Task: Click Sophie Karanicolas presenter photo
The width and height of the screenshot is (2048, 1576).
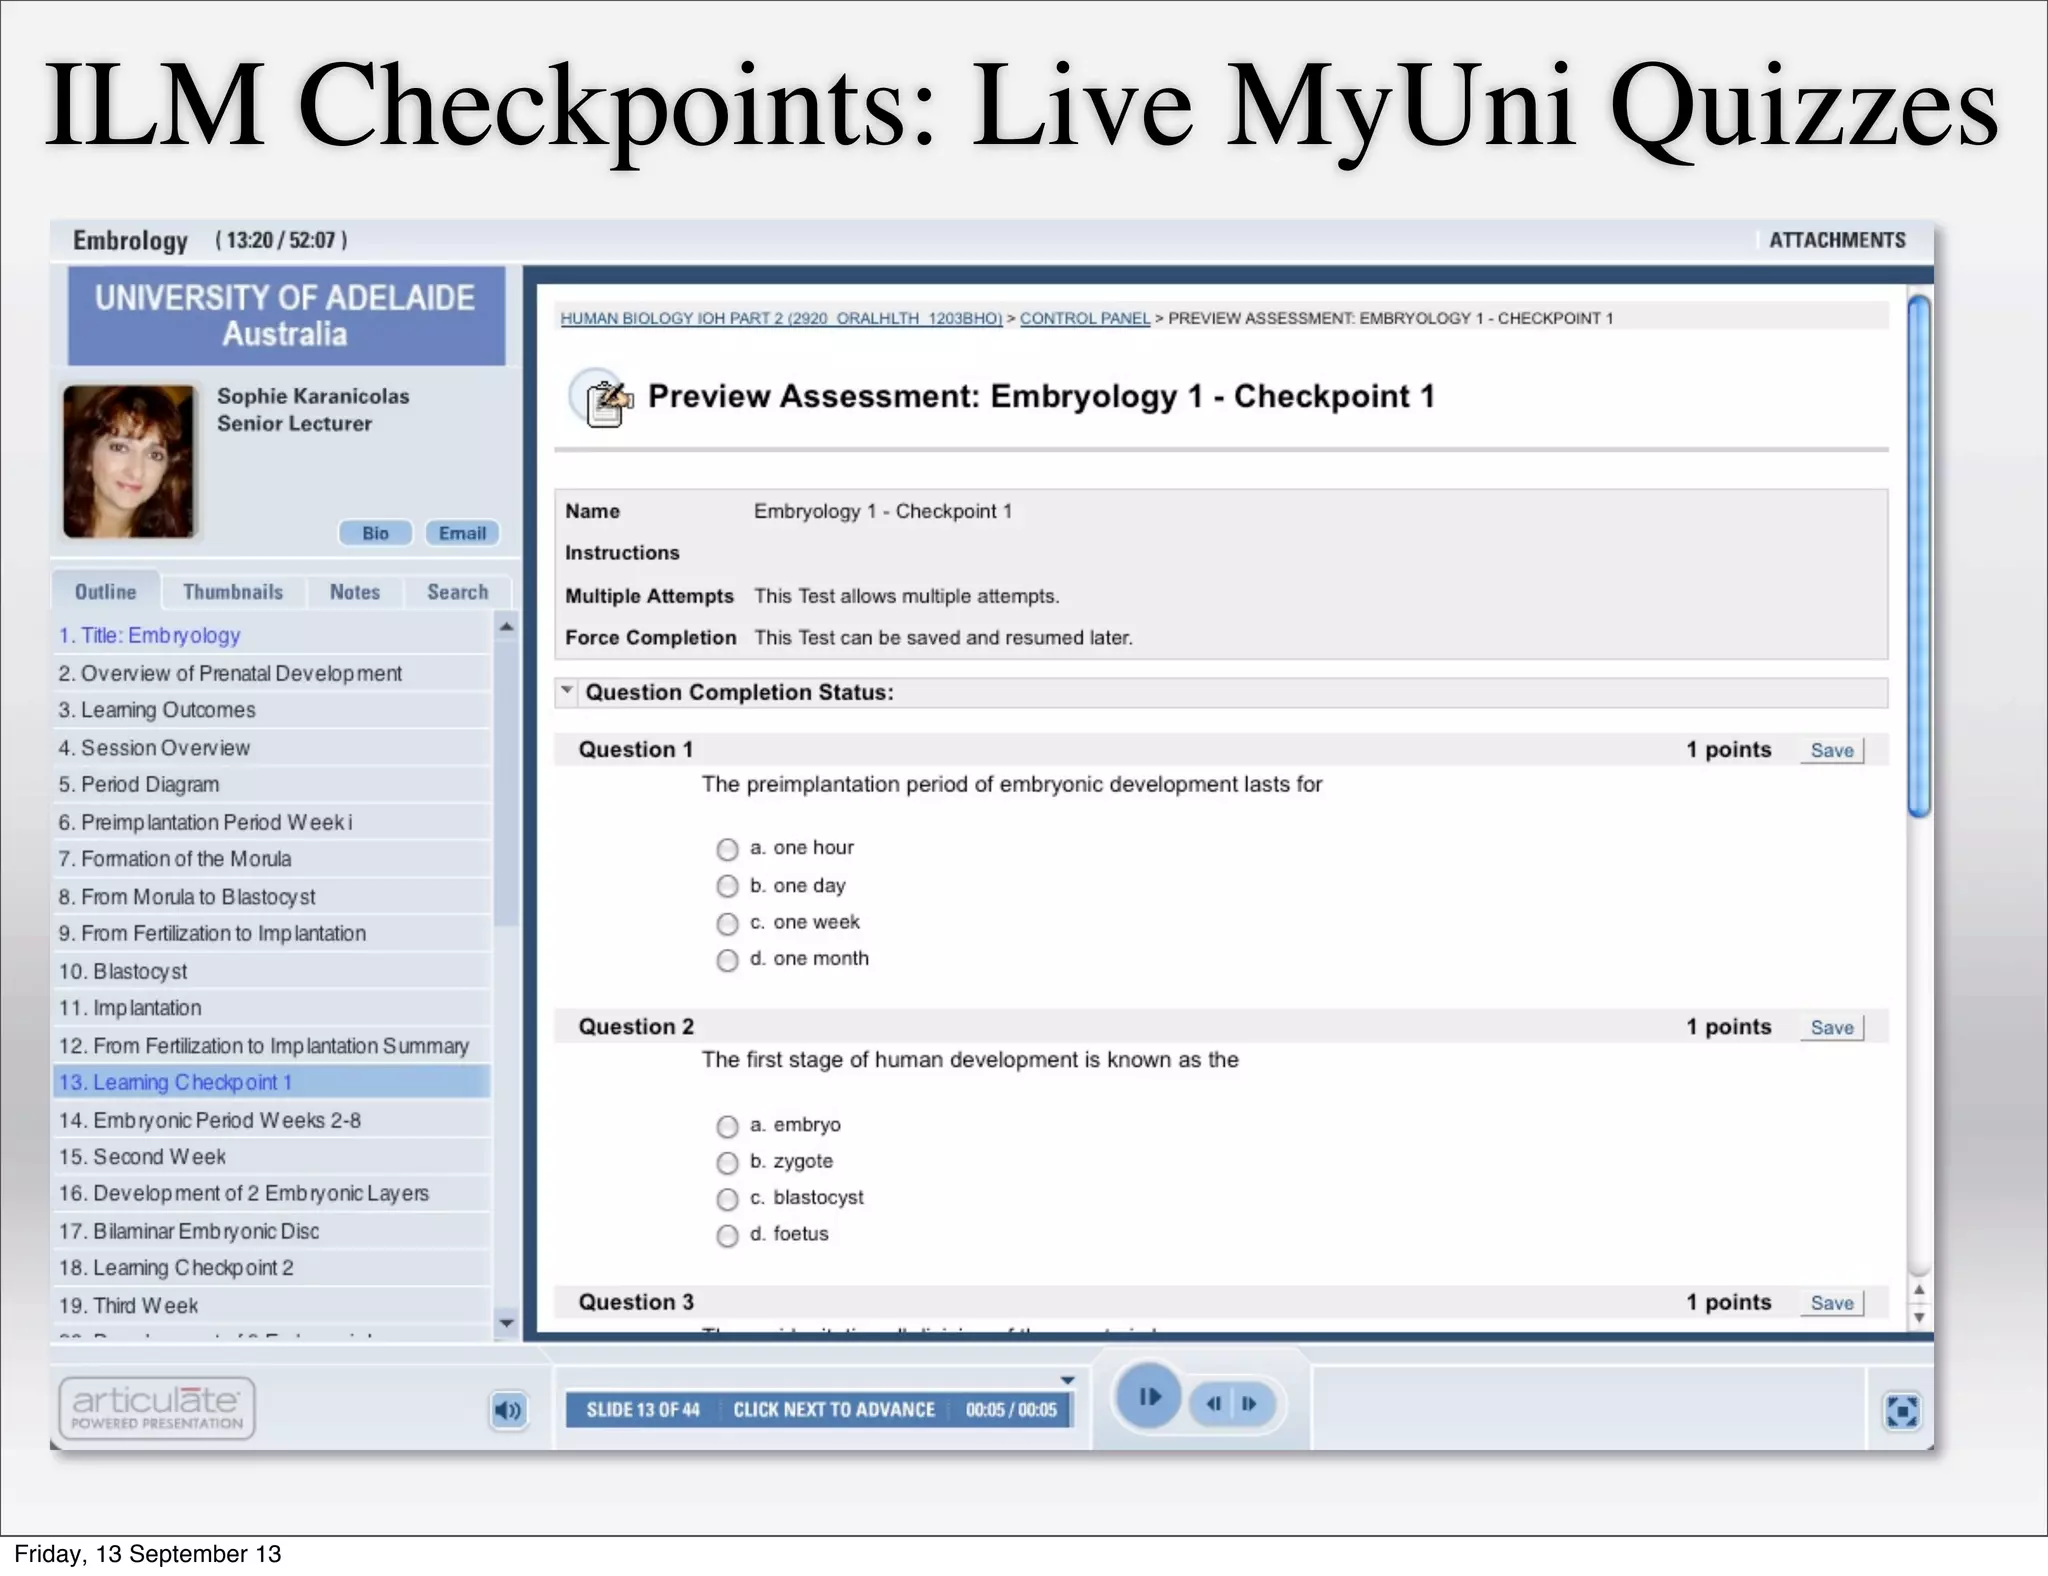Action: (129, 461)
